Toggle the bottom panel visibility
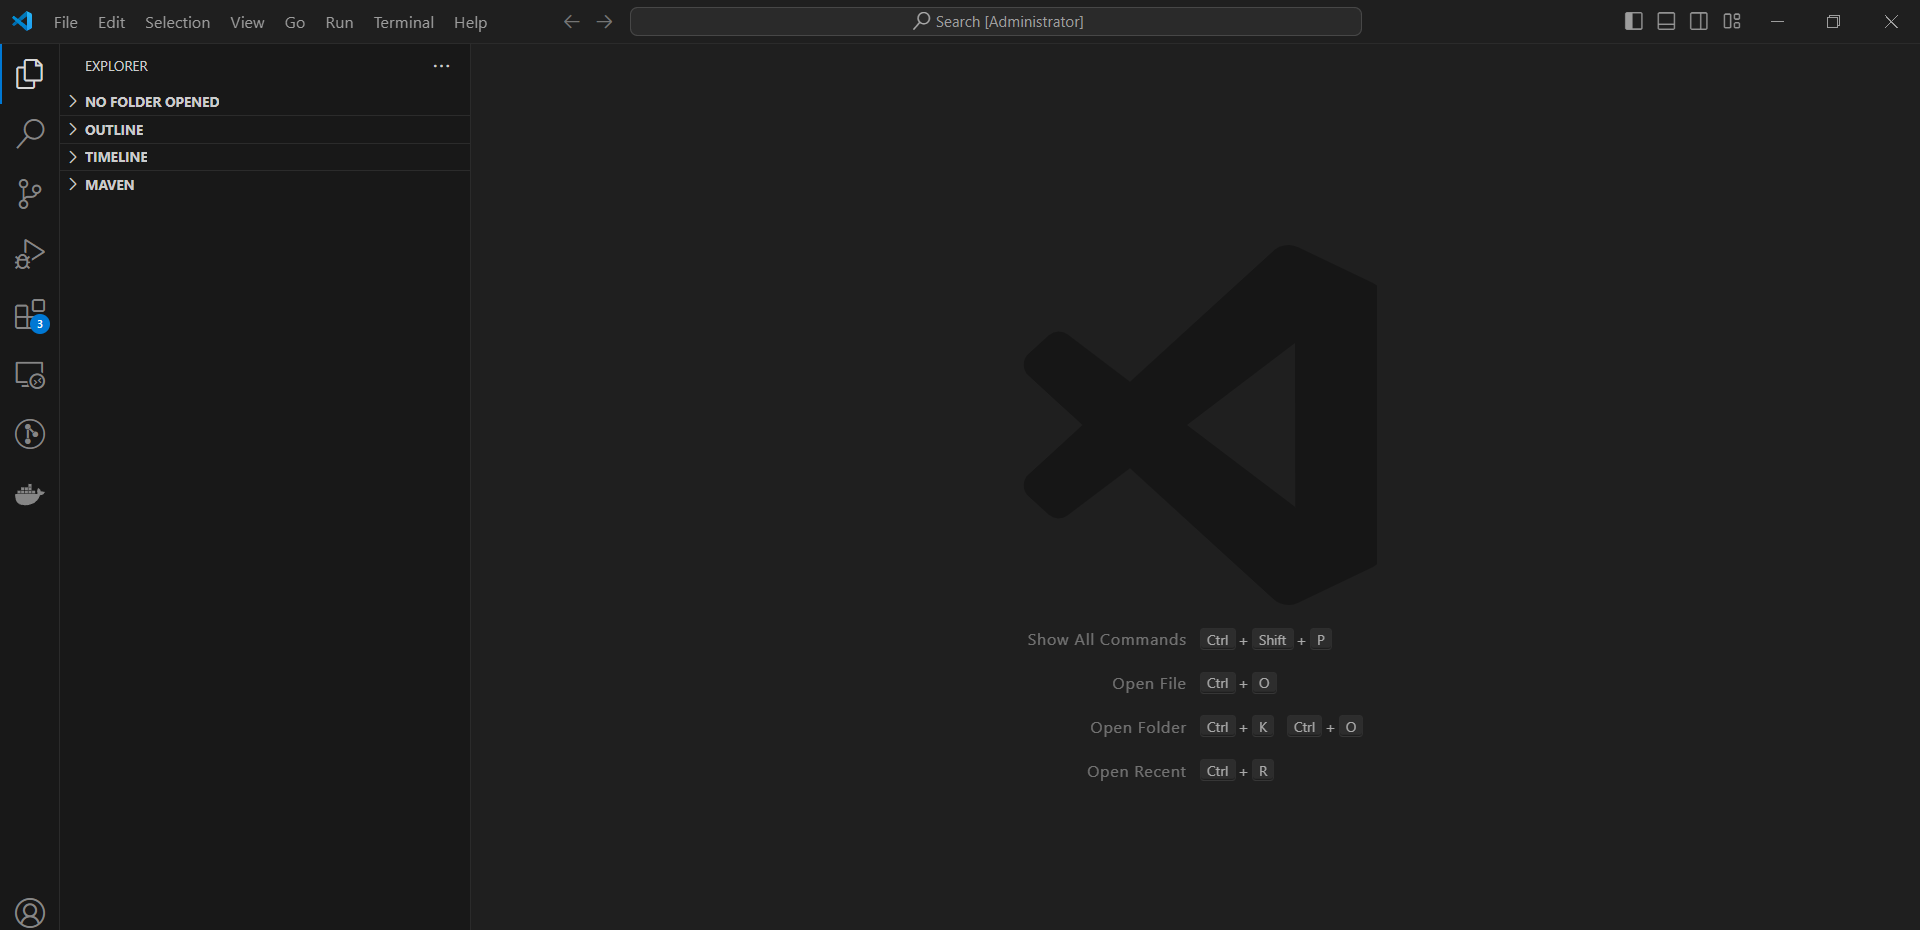 (1666, 21)
